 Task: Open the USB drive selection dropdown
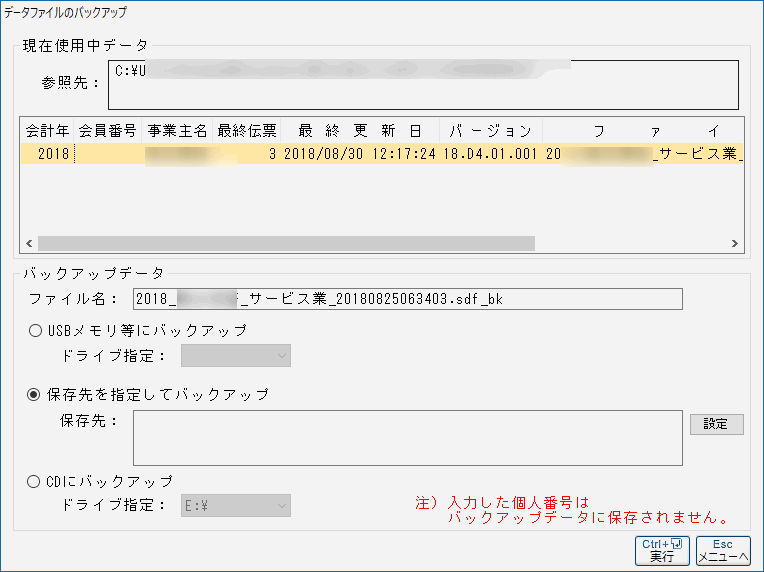(235, 356)
